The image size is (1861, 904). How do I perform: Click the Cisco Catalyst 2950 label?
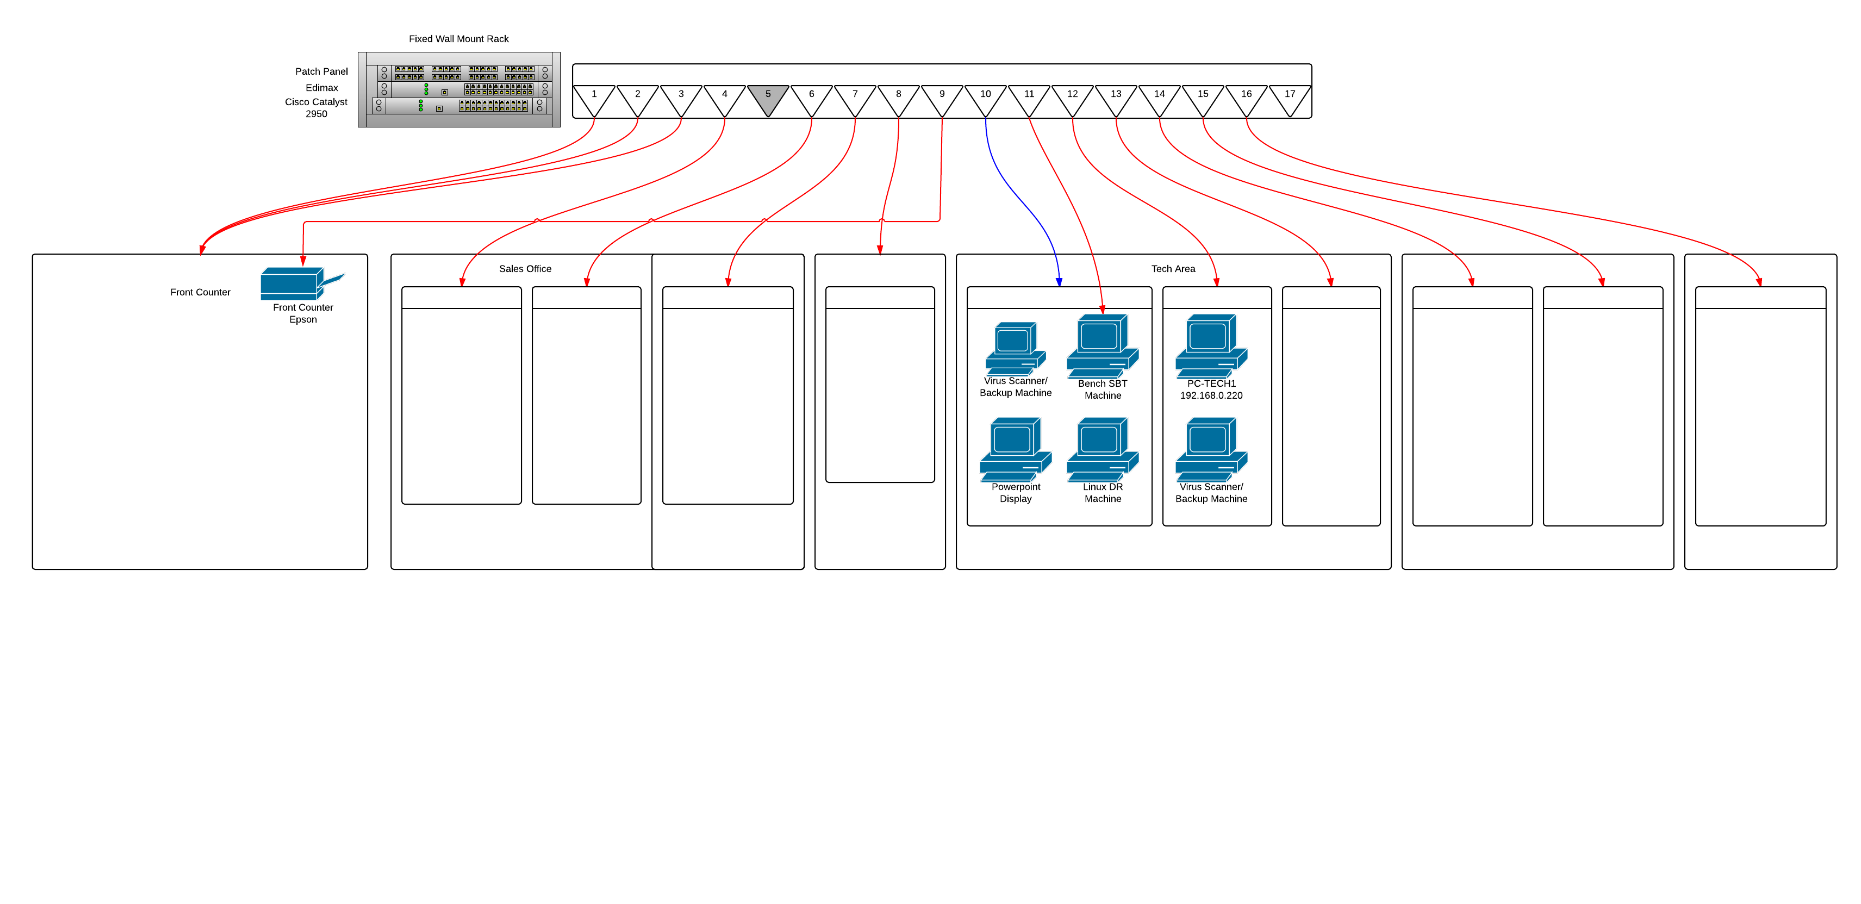point(316,108)
